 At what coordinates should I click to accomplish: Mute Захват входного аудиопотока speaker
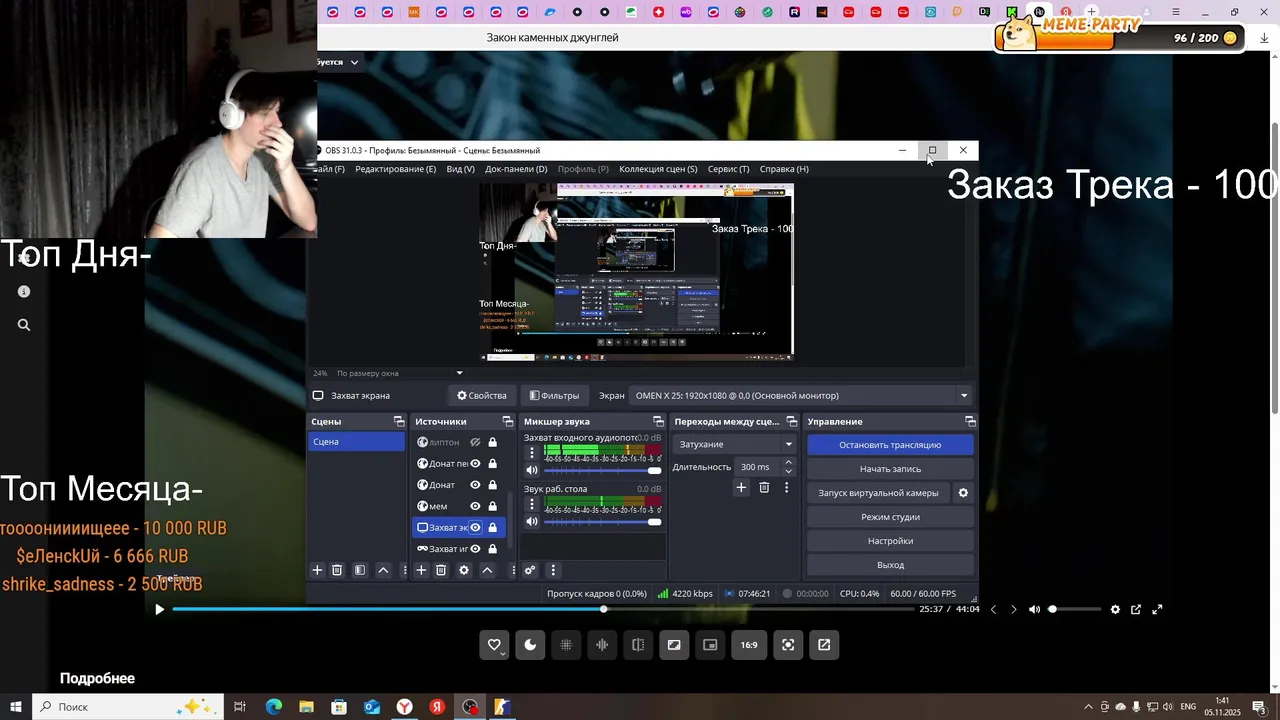pos(532,470)
